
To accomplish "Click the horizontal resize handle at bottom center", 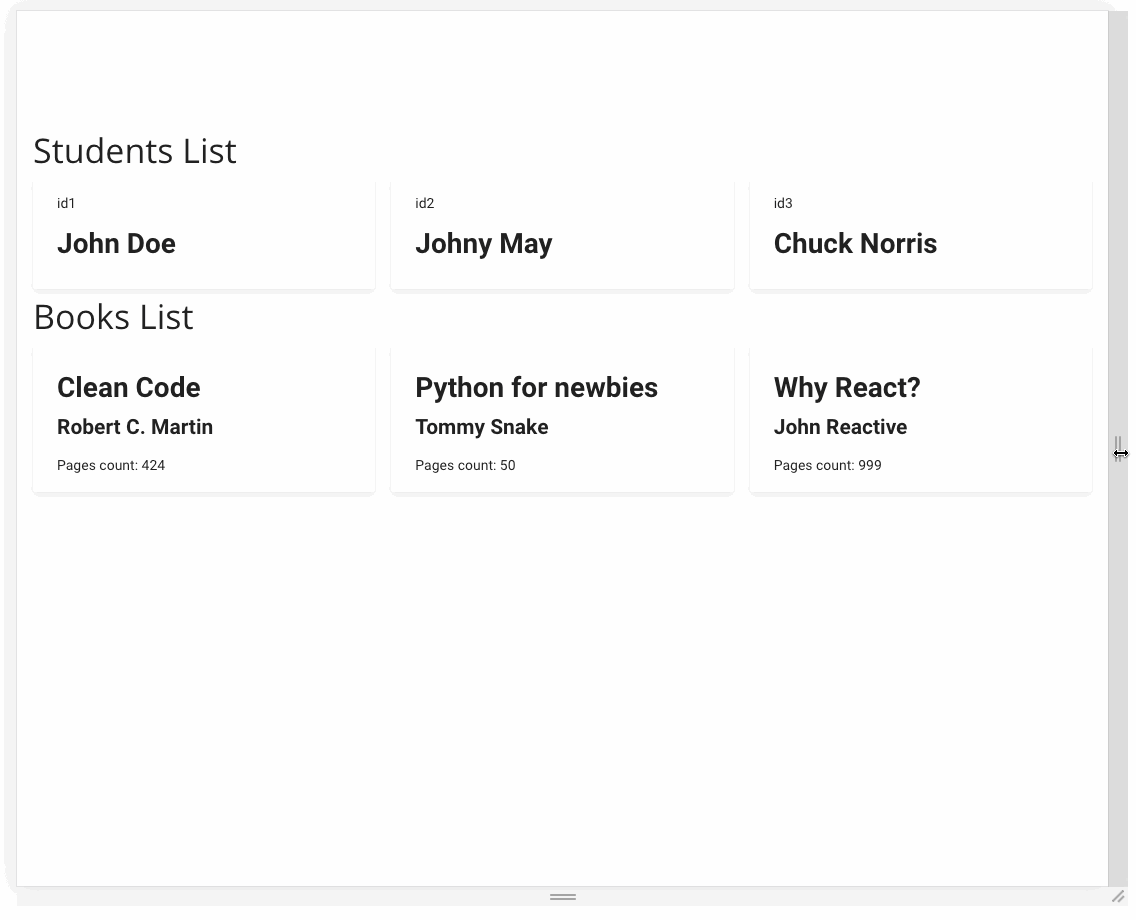I will pos(562,897).
